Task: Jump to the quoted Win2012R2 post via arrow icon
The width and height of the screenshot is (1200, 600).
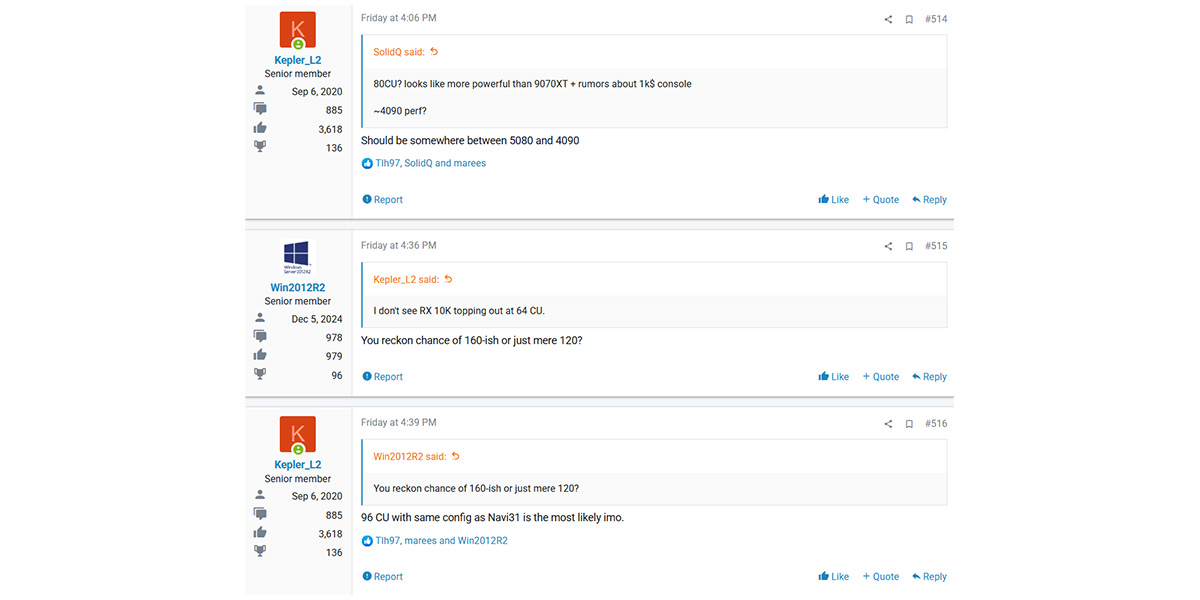Action: pyautogui.click(x=456, y=457)
